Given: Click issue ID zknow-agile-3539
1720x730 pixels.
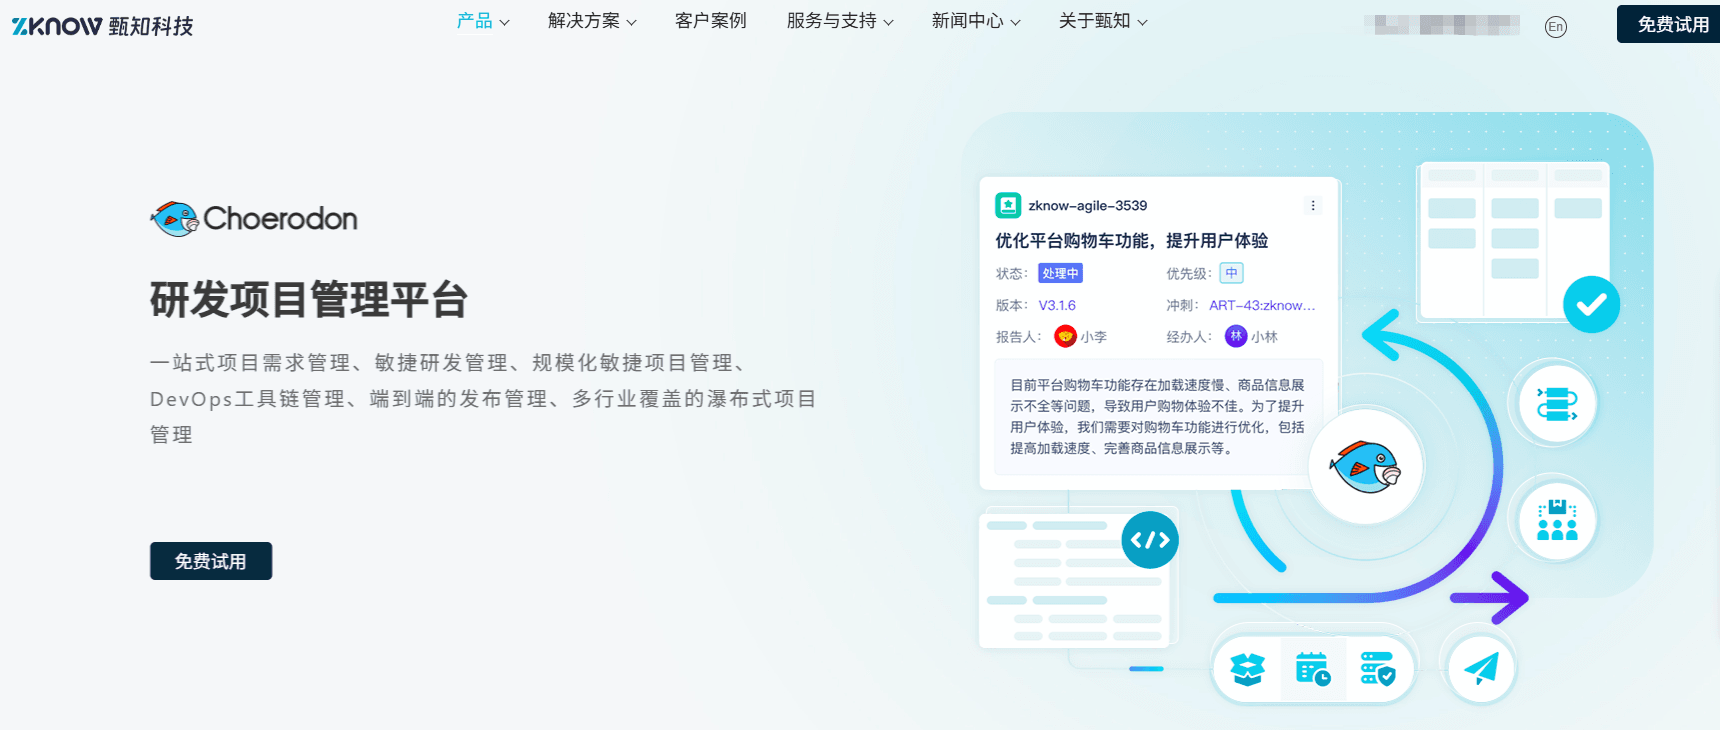Looking at the screenshot, I should 1088,206.
